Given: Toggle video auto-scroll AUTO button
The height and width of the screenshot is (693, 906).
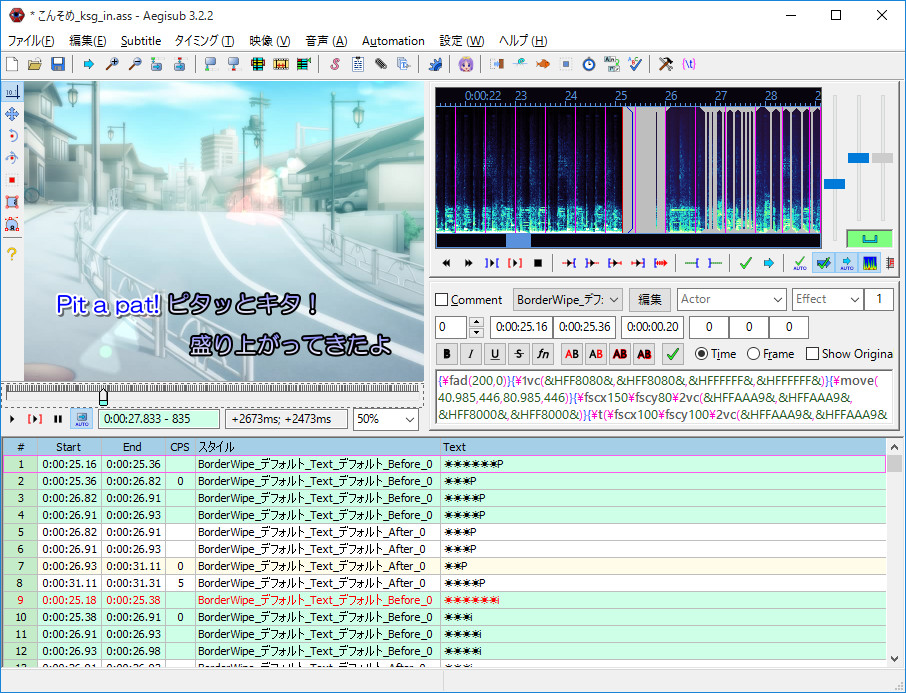Looking at the screenshot, I should (81, 418).
